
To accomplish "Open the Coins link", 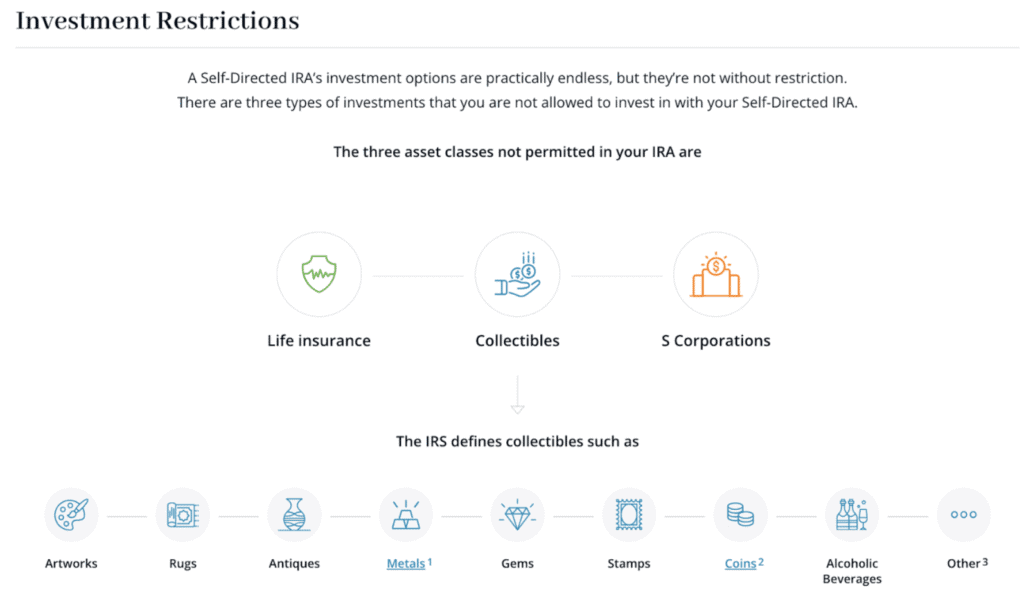I will 740,564.
